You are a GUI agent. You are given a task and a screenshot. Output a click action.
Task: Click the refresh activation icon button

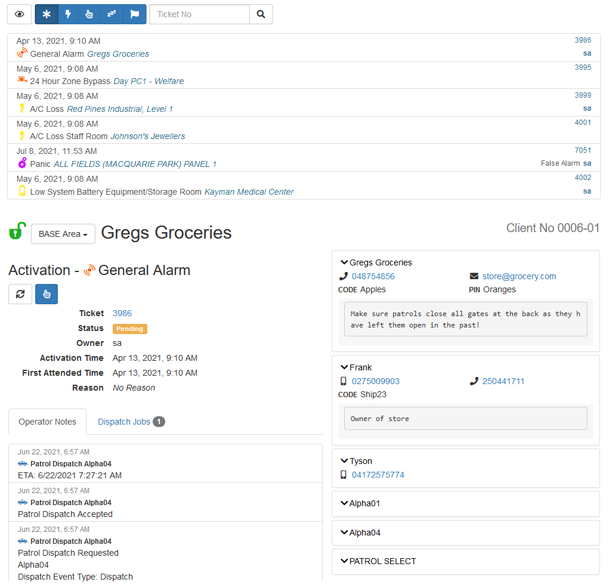(x=20, y=293)
